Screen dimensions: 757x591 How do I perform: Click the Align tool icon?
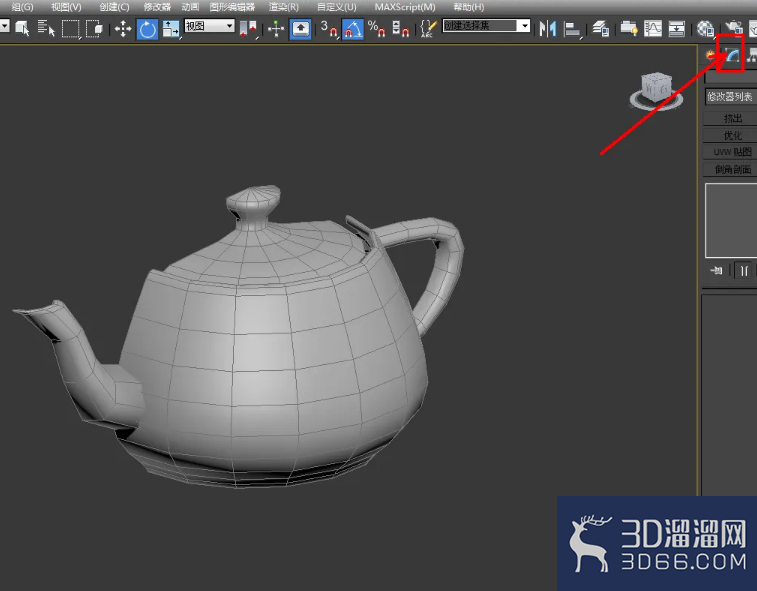(572, 29)
